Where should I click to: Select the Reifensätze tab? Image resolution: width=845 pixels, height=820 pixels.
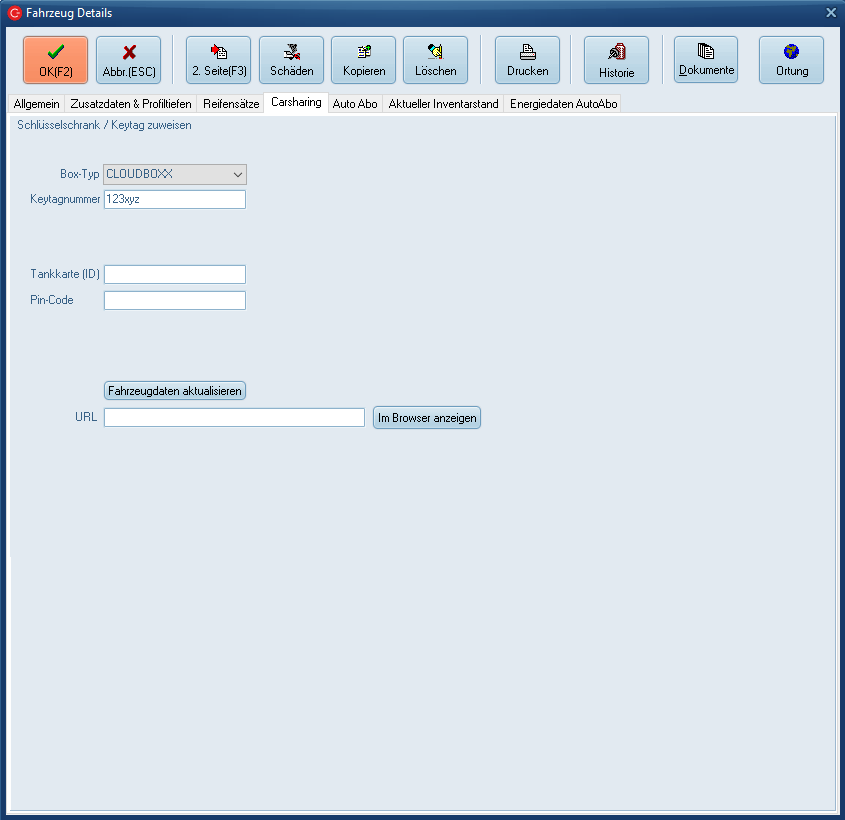pyautogui.click(x=230, y=104)
